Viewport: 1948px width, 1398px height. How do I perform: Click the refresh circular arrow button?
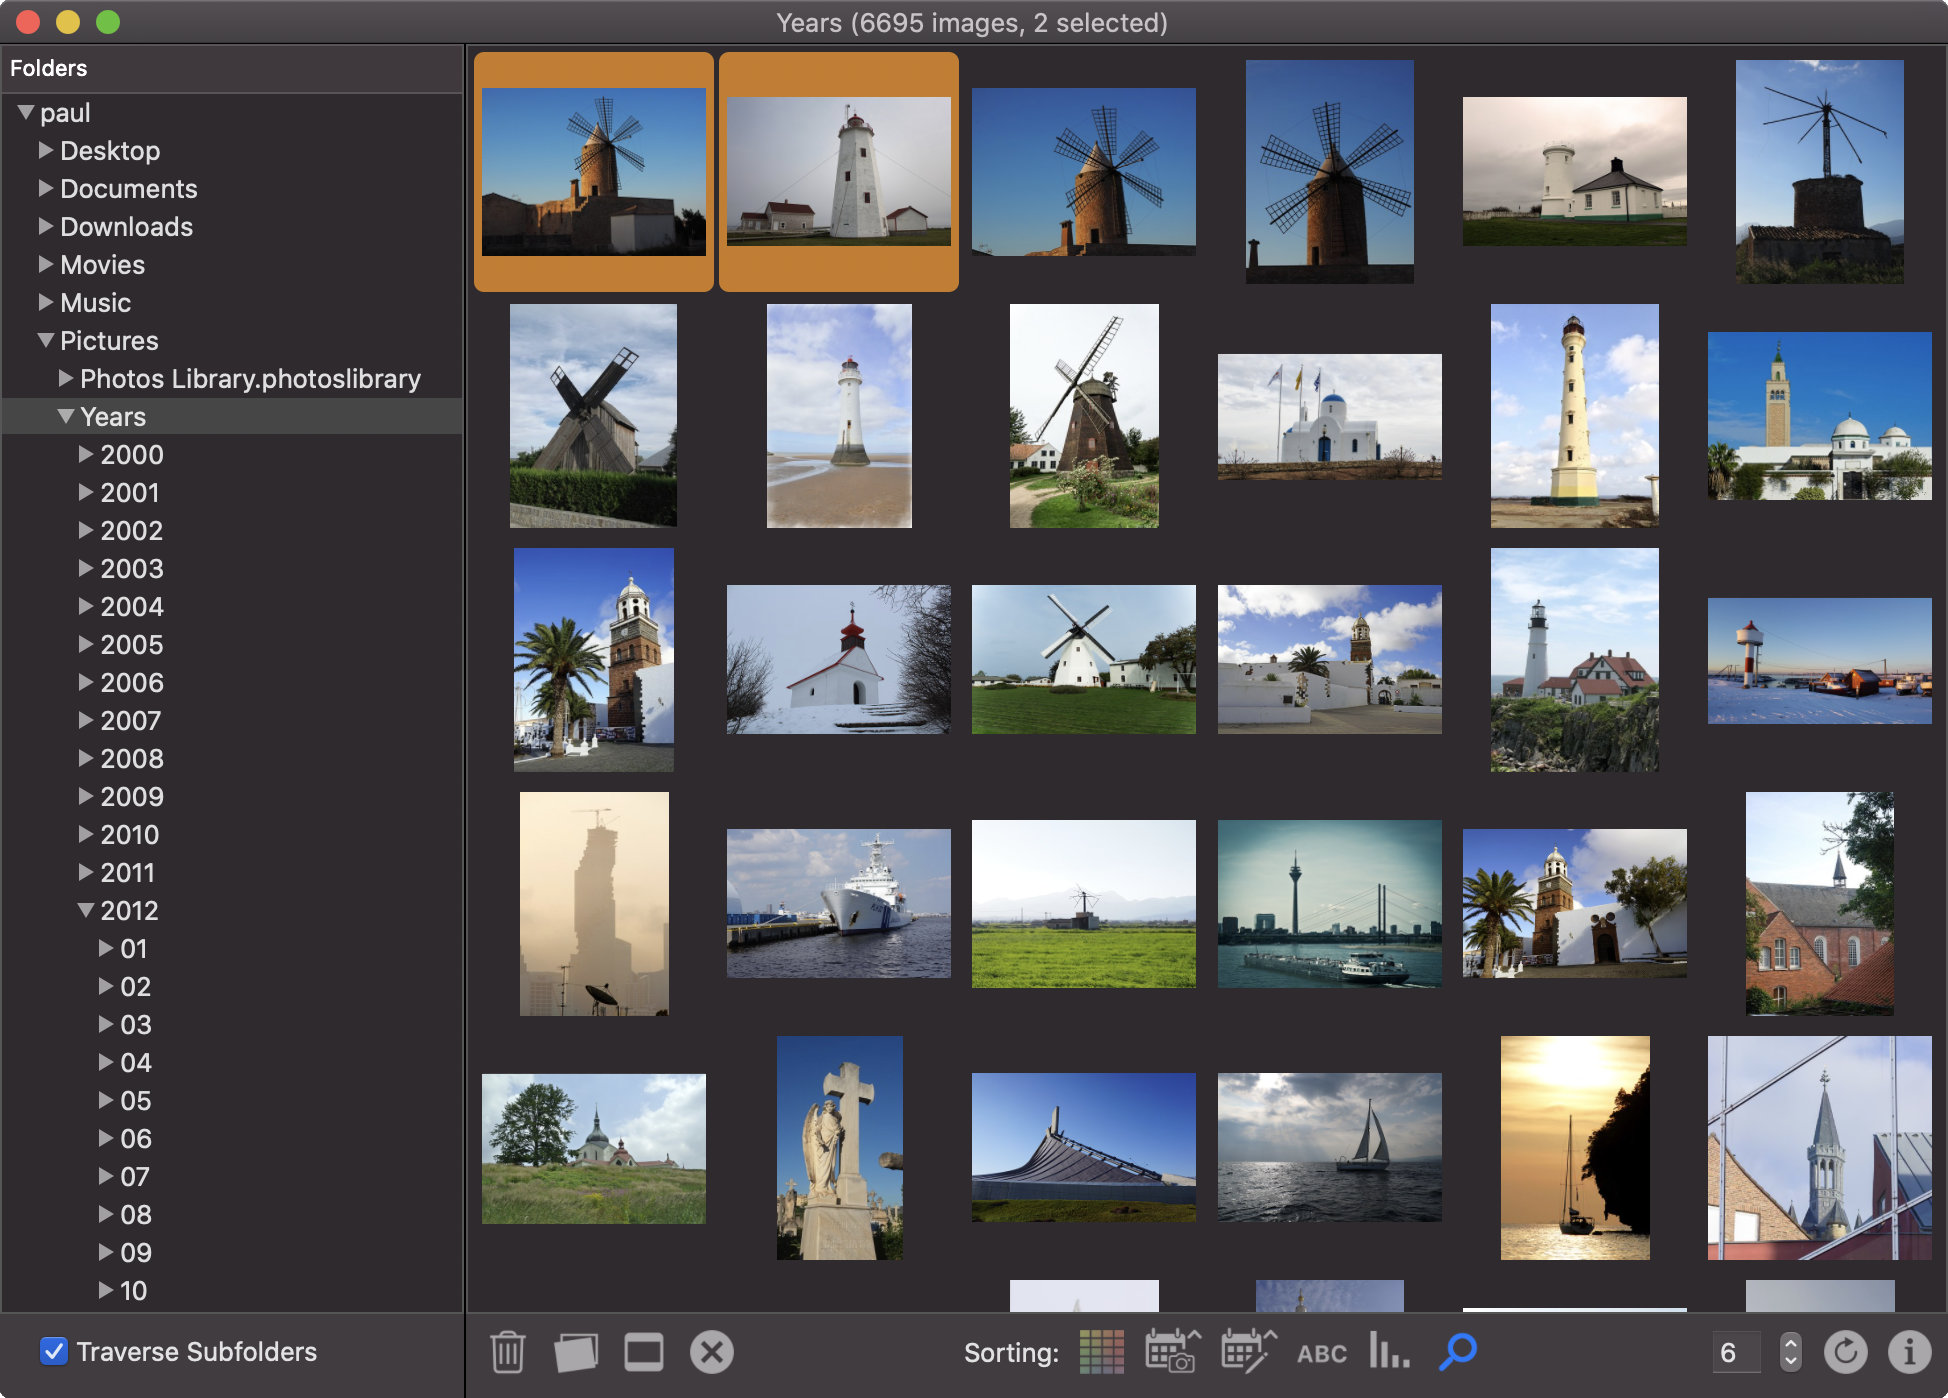(1845, 1352)
